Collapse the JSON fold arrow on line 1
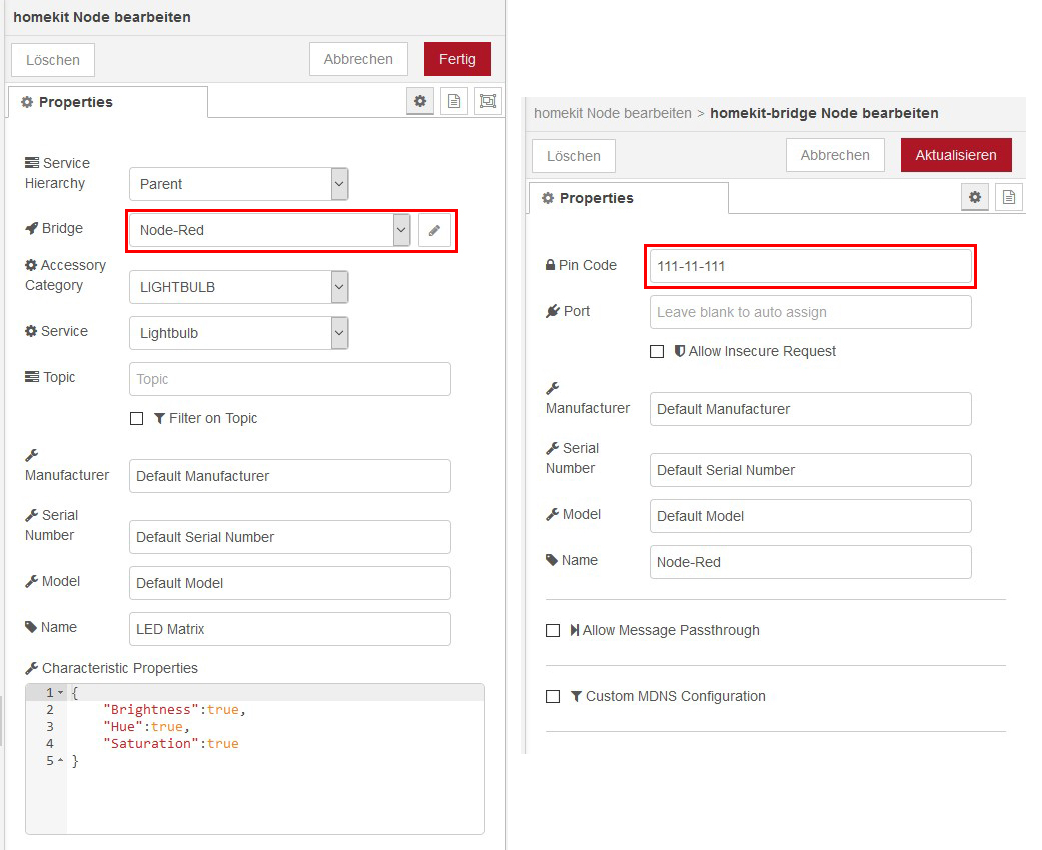Image resolution: width=1042 pixels, height=850 pixels. pos(60,692)
